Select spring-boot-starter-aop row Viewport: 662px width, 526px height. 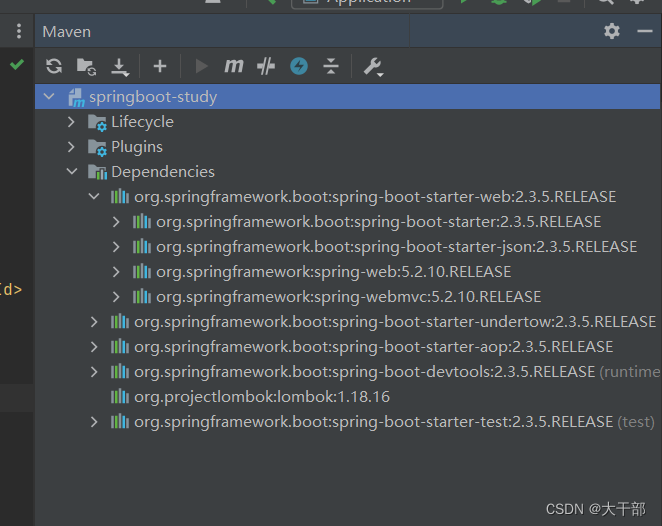tap(347, 347)
